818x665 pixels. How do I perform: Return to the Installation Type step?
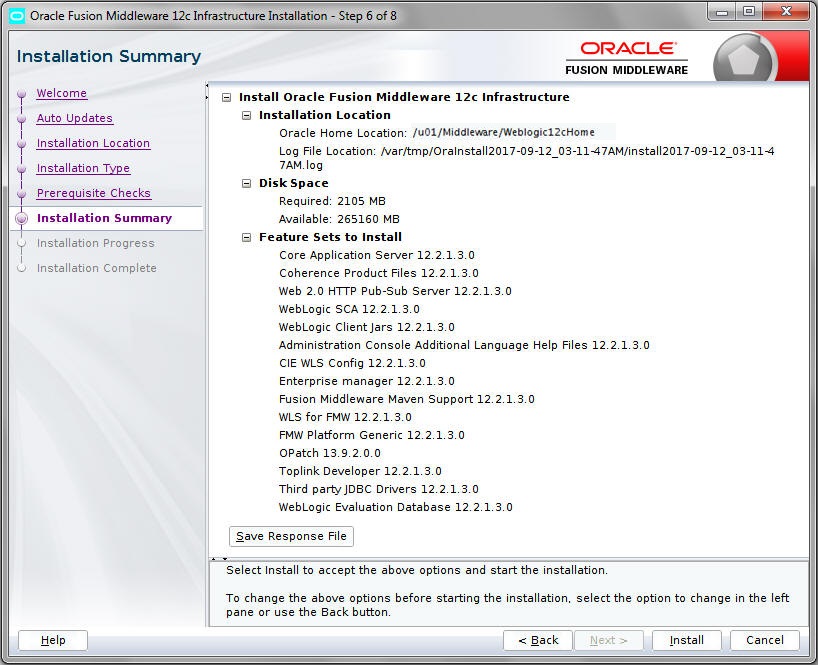tap(83, 168)
